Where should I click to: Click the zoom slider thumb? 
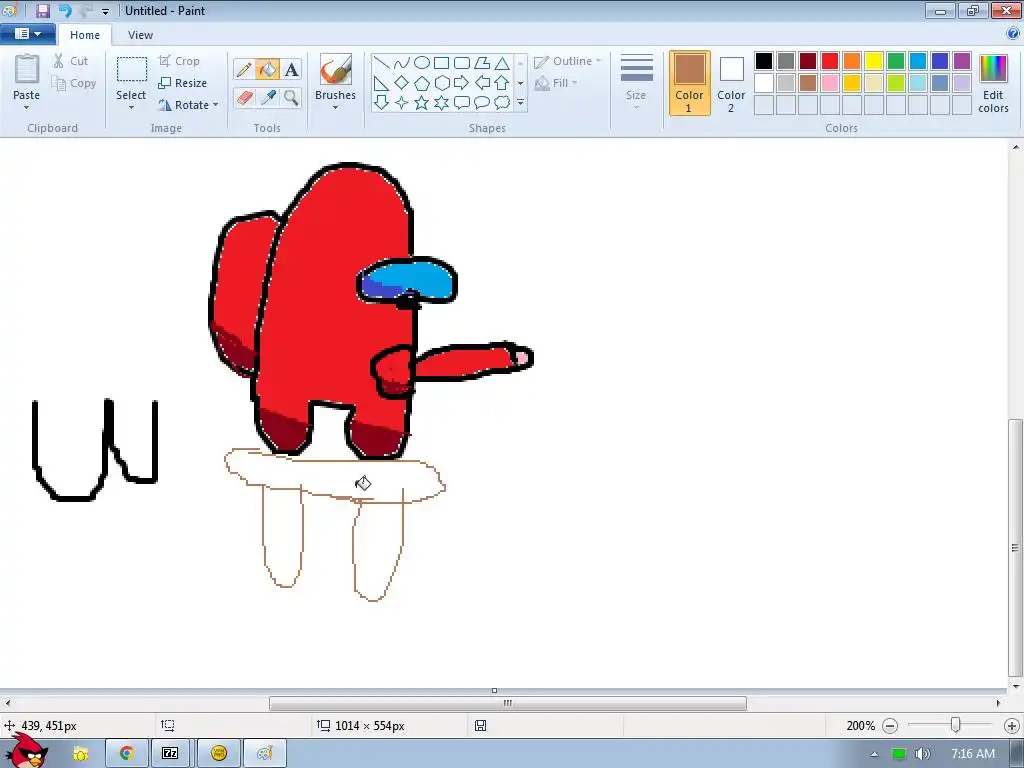[955, 725]
